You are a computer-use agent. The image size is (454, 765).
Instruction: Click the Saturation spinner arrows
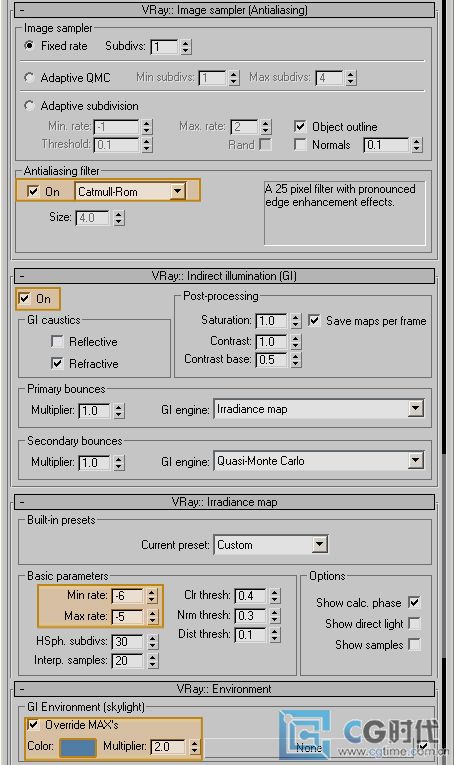tap(296, 321)
